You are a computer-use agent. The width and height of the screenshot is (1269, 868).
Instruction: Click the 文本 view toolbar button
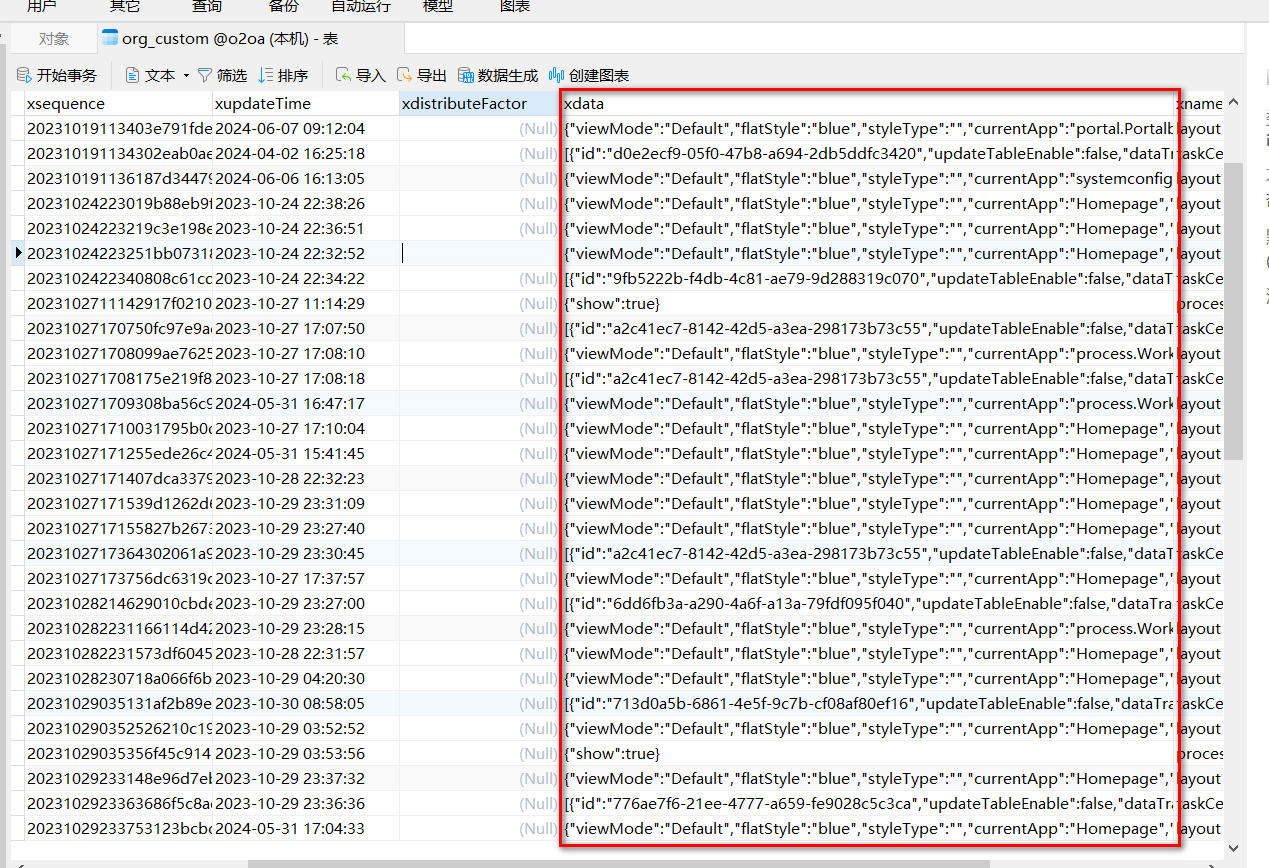150,75
